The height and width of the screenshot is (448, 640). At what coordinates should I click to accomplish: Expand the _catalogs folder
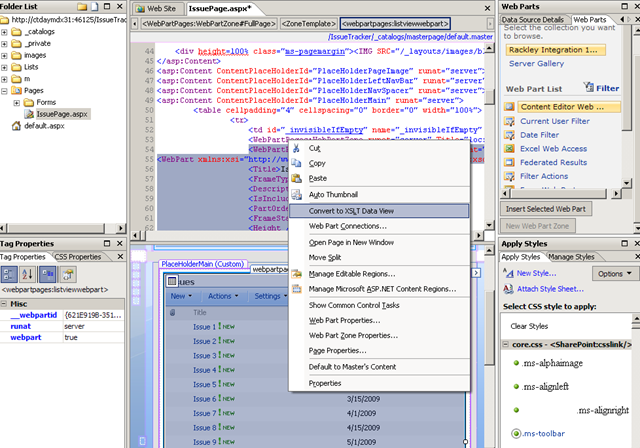[4, 32]
